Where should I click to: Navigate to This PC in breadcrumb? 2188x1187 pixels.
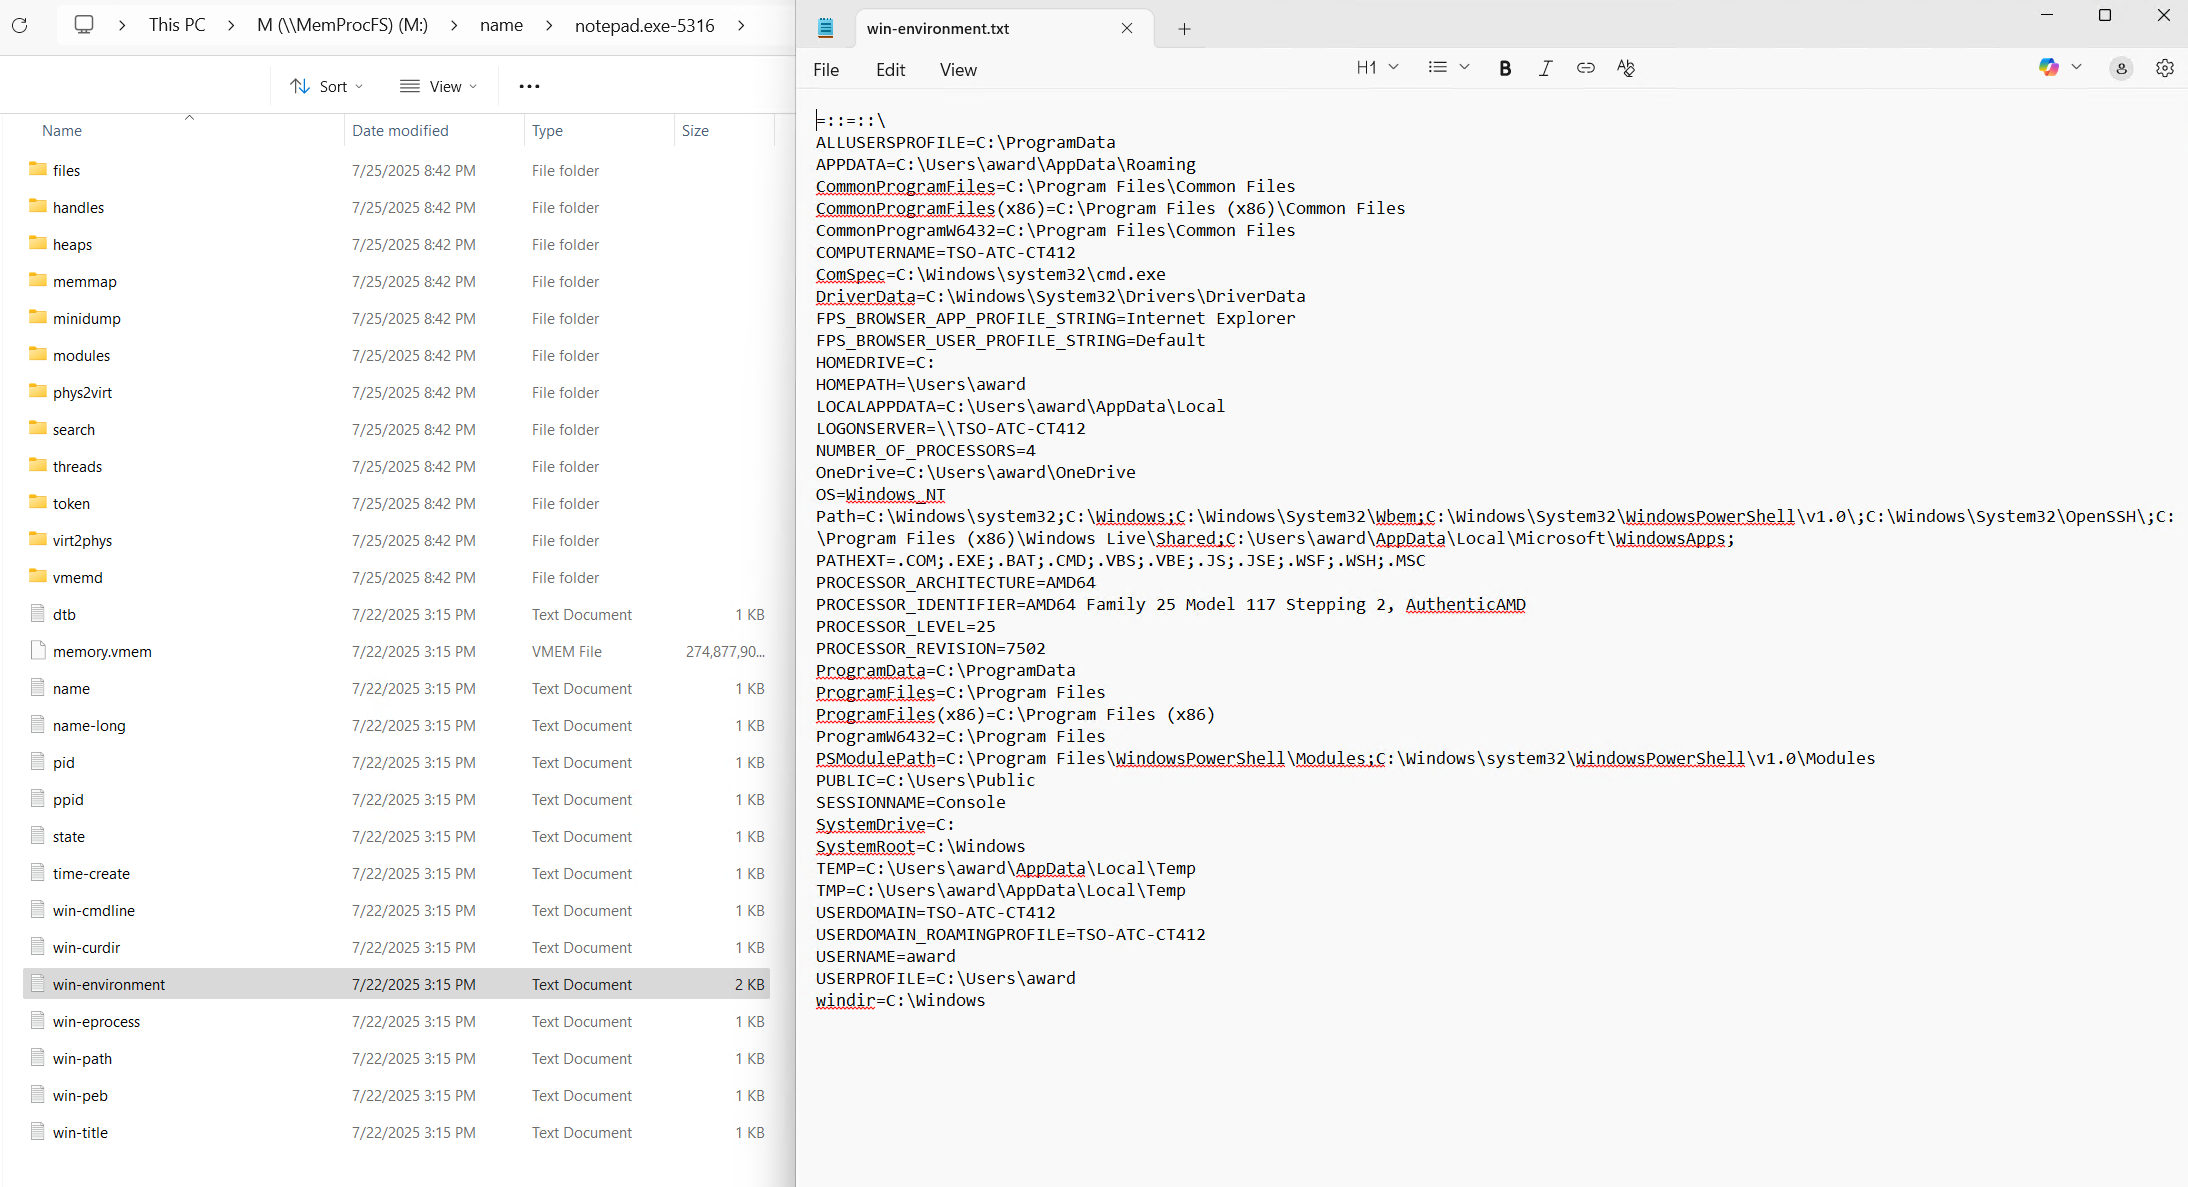pos(177,25)
